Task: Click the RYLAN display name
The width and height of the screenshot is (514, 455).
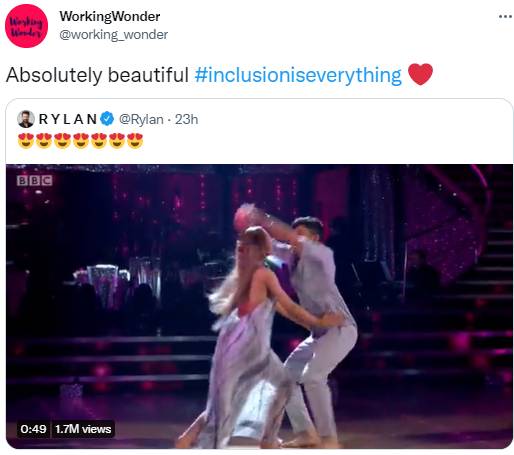Action: pos(68,119)
